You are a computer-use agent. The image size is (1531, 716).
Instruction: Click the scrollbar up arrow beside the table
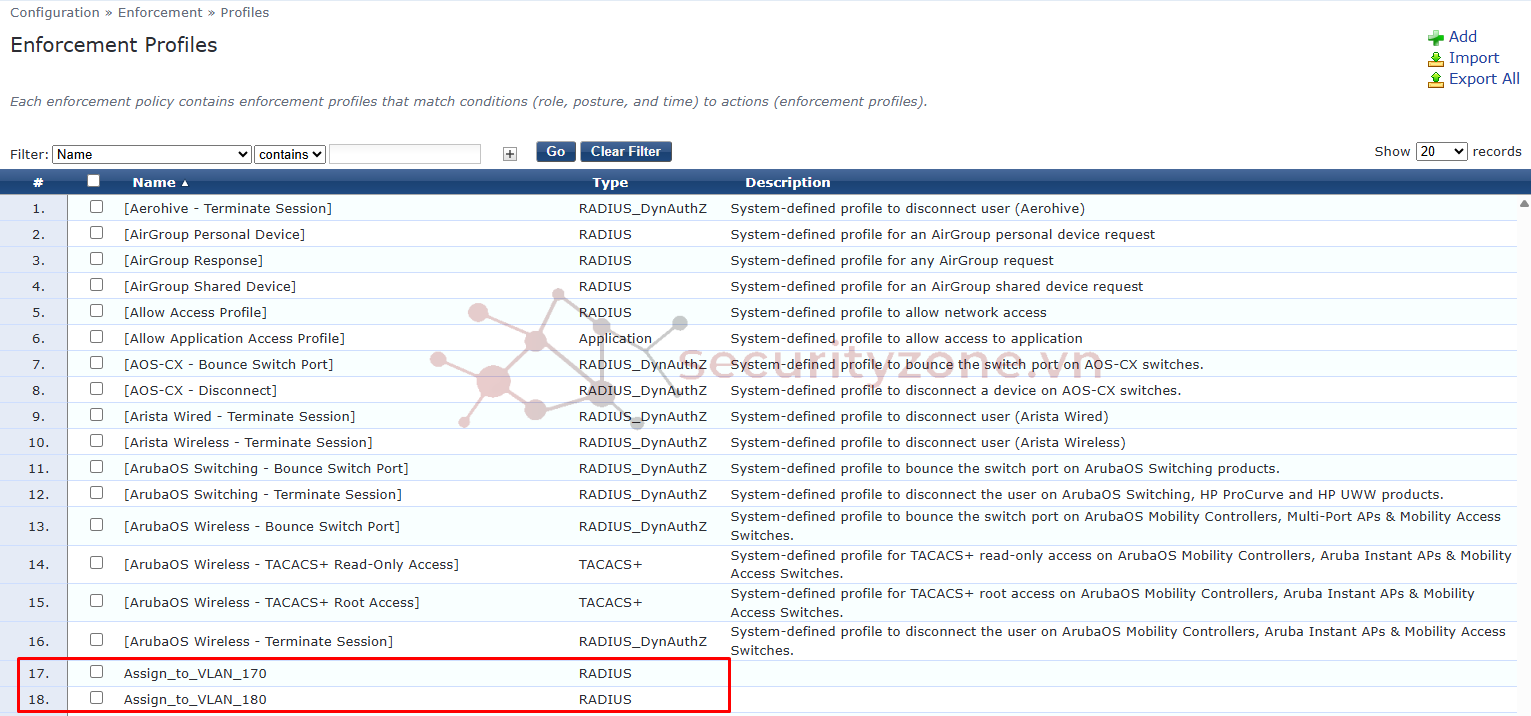point(1524,203)
